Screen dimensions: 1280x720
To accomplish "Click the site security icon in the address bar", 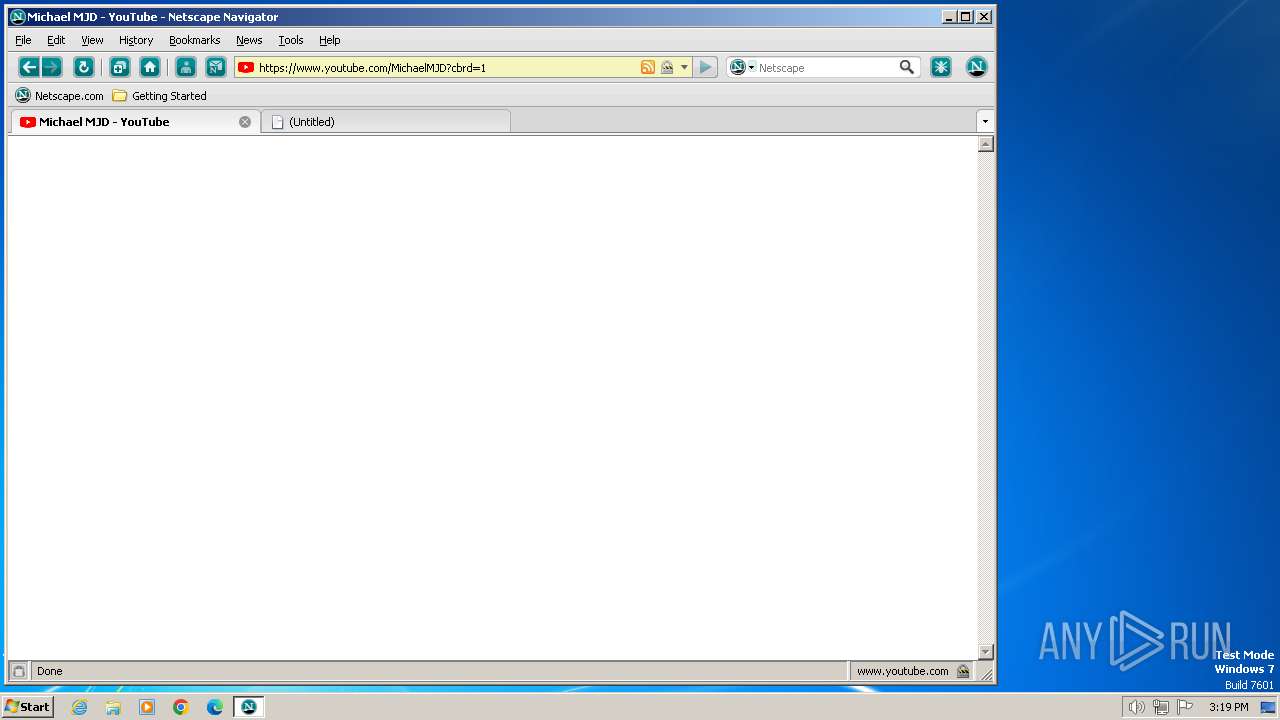I will click(x=667, y=67).
